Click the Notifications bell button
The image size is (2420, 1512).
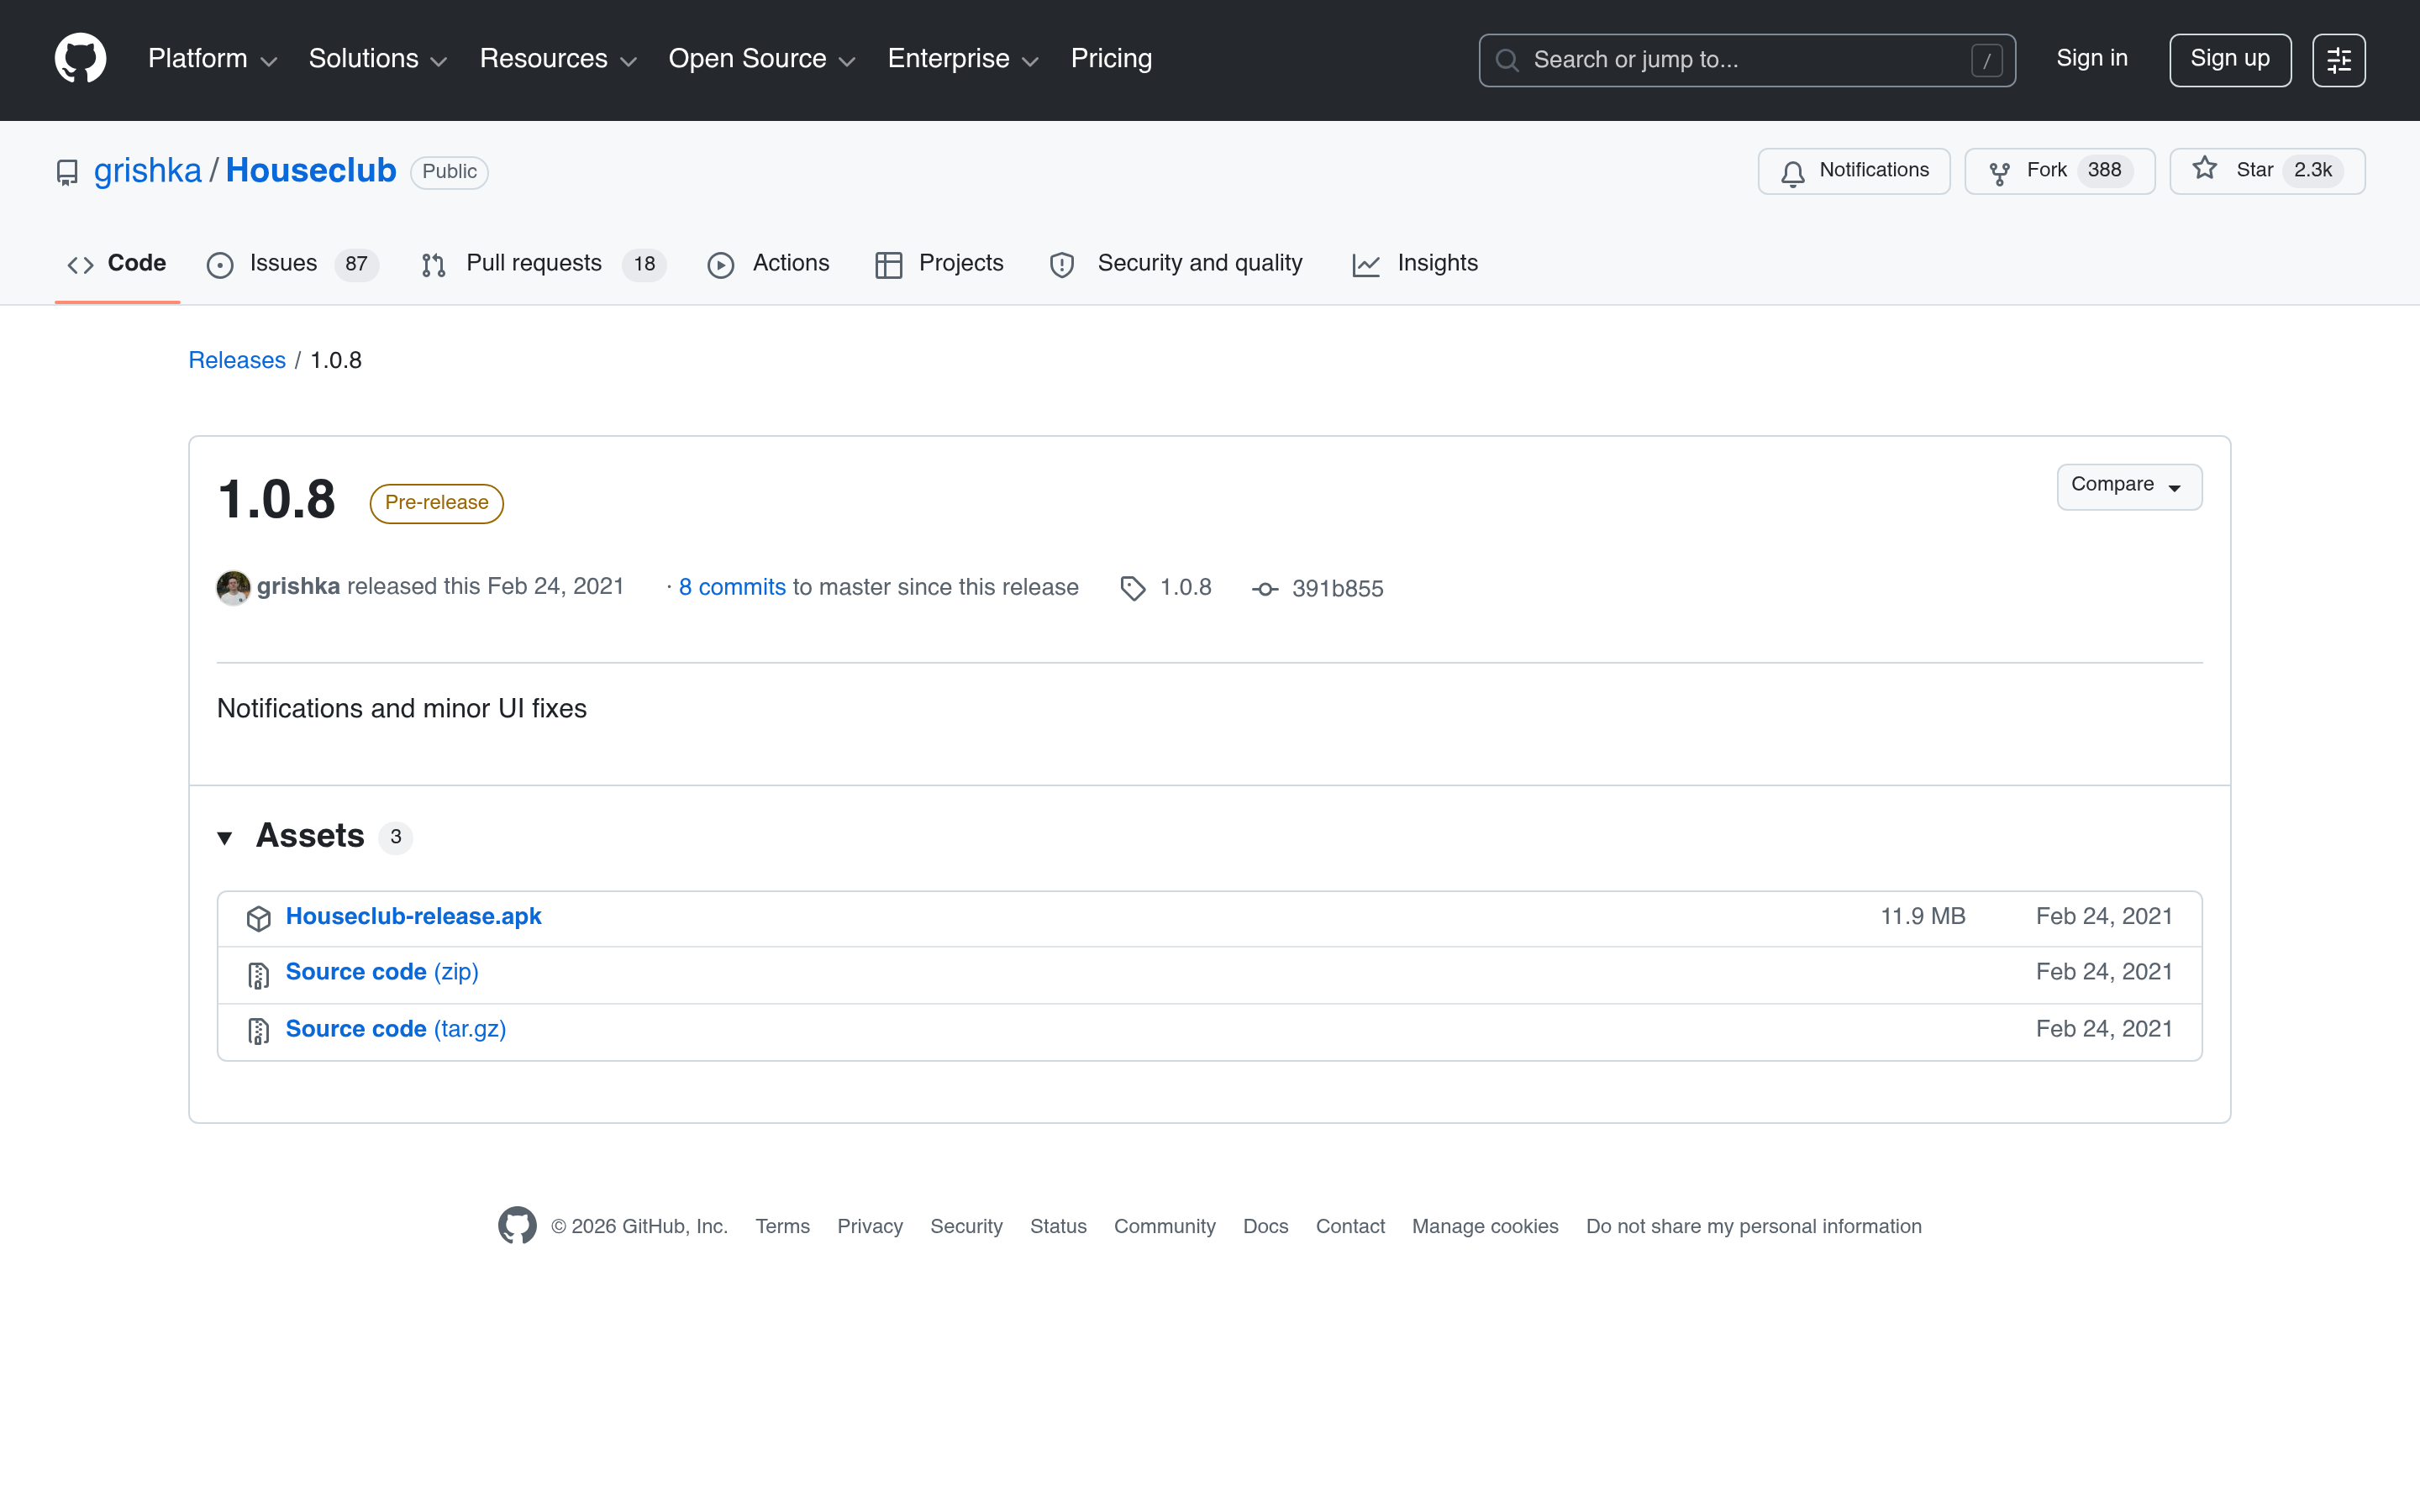click(x=1853, y=171)
